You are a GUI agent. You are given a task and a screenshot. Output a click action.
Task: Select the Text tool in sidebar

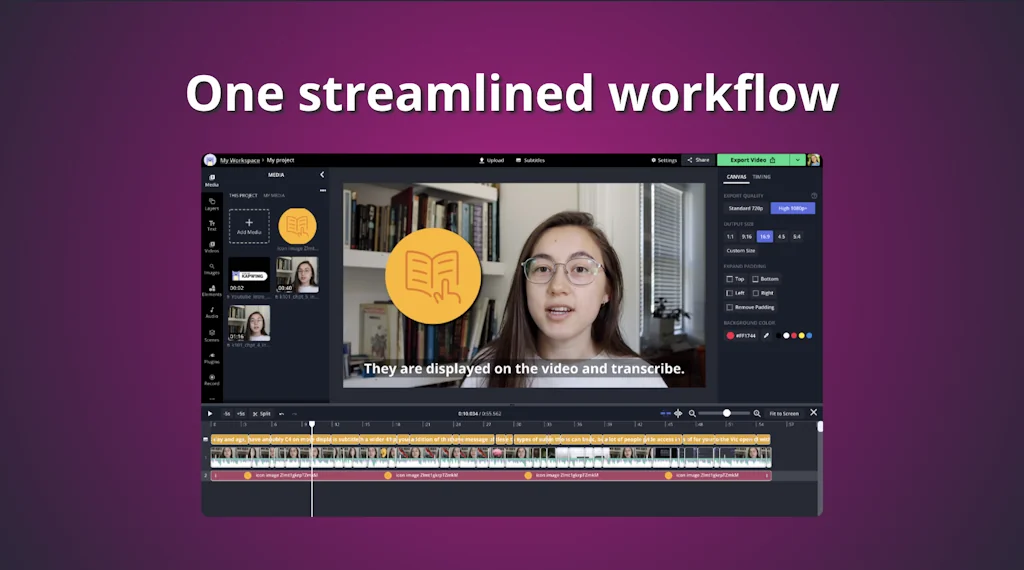coord(212,225)
